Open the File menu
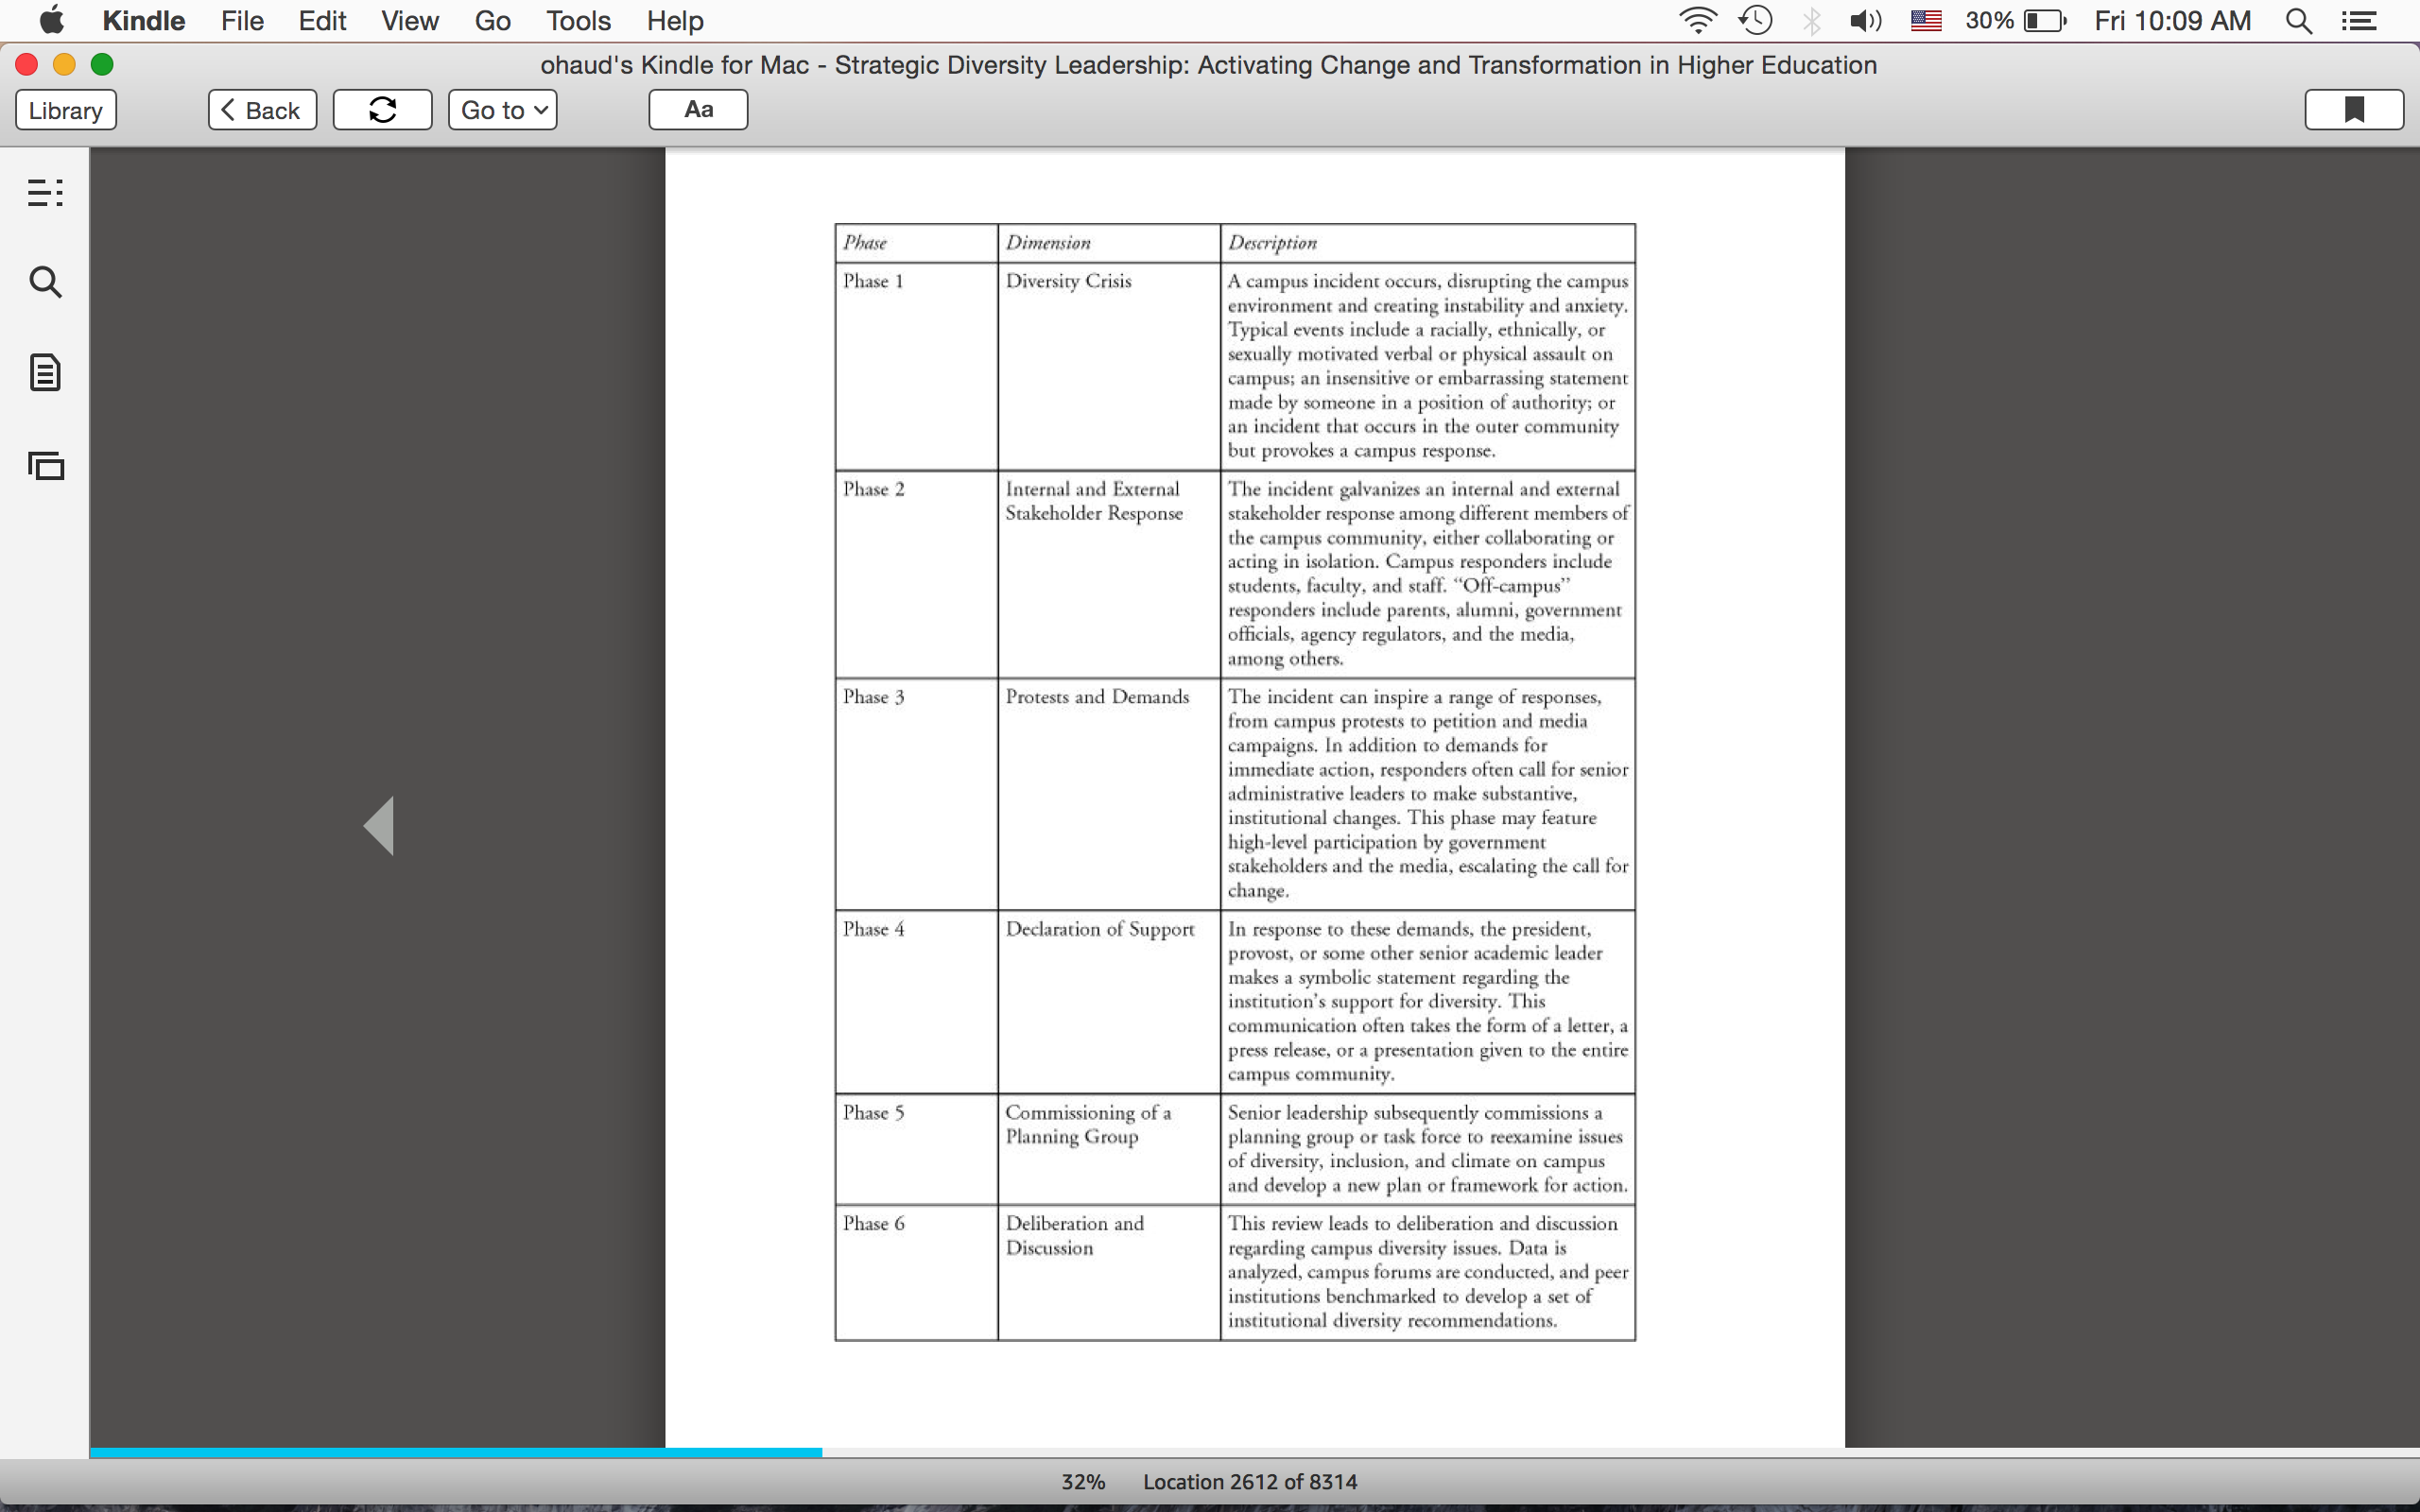Image resolution: width=2420 pixels, height=1512 pixels. [x=242, y=21]
